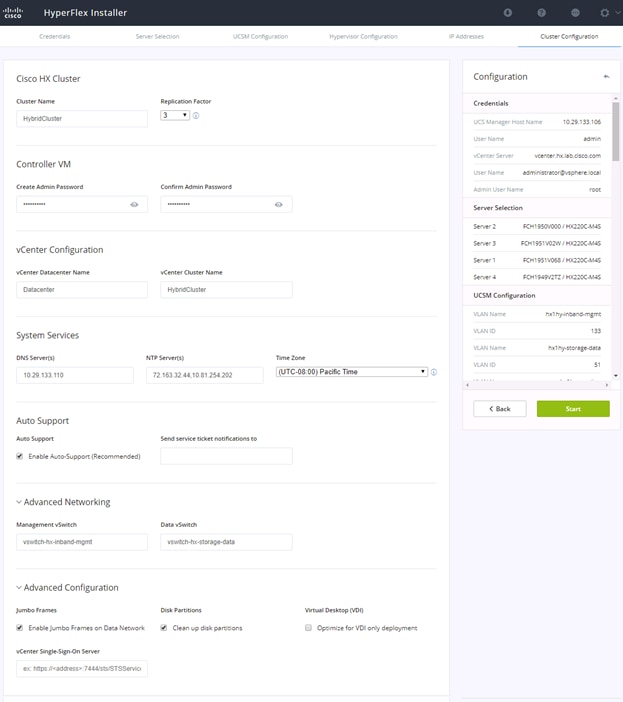Image resolution: width=623 pixels, height=702 pixels.
Task: Open the Time Zone dropdown
Action: (352, 372)
